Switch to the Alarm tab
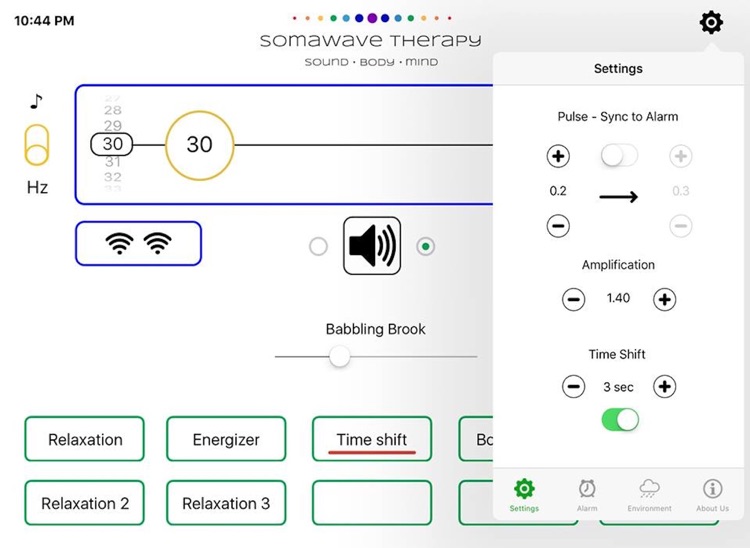 coord(587,495)
